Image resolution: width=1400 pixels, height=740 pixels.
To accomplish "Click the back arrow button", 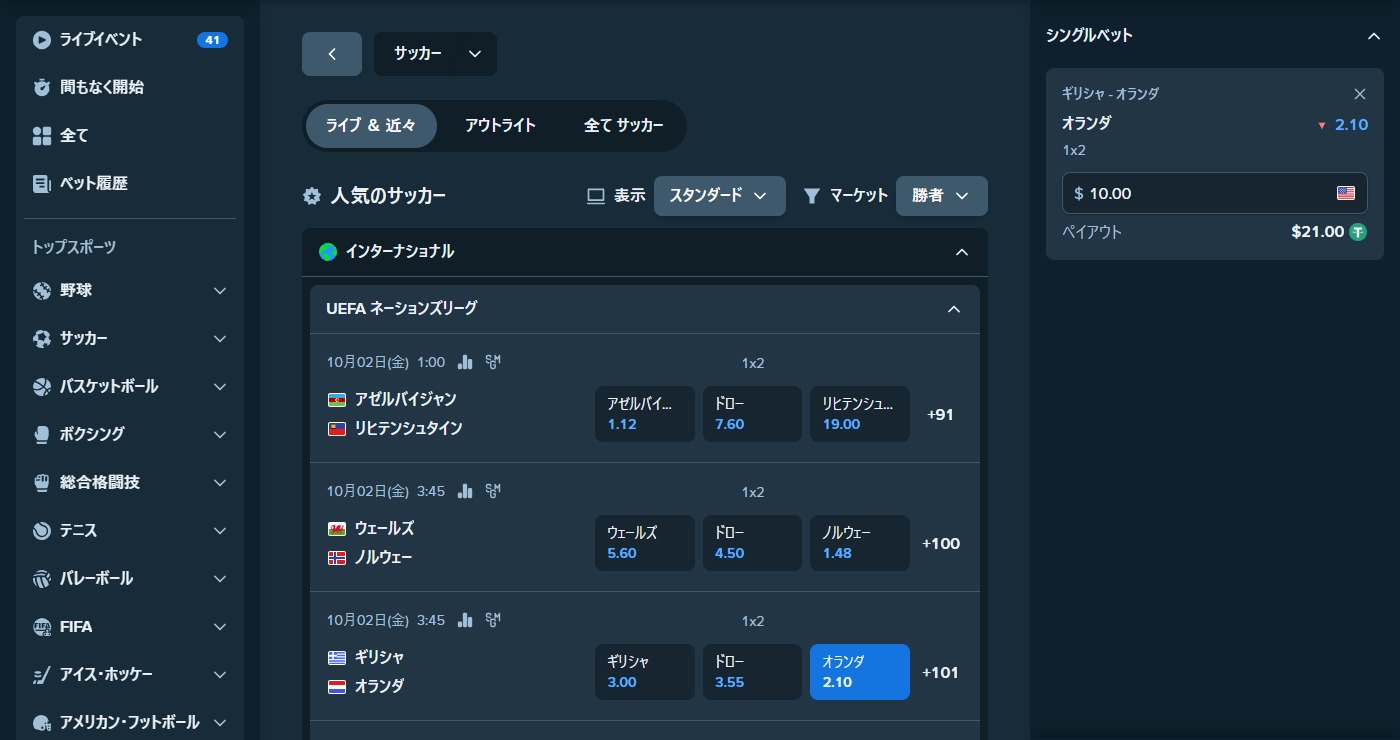I will (x=332, y=54).
